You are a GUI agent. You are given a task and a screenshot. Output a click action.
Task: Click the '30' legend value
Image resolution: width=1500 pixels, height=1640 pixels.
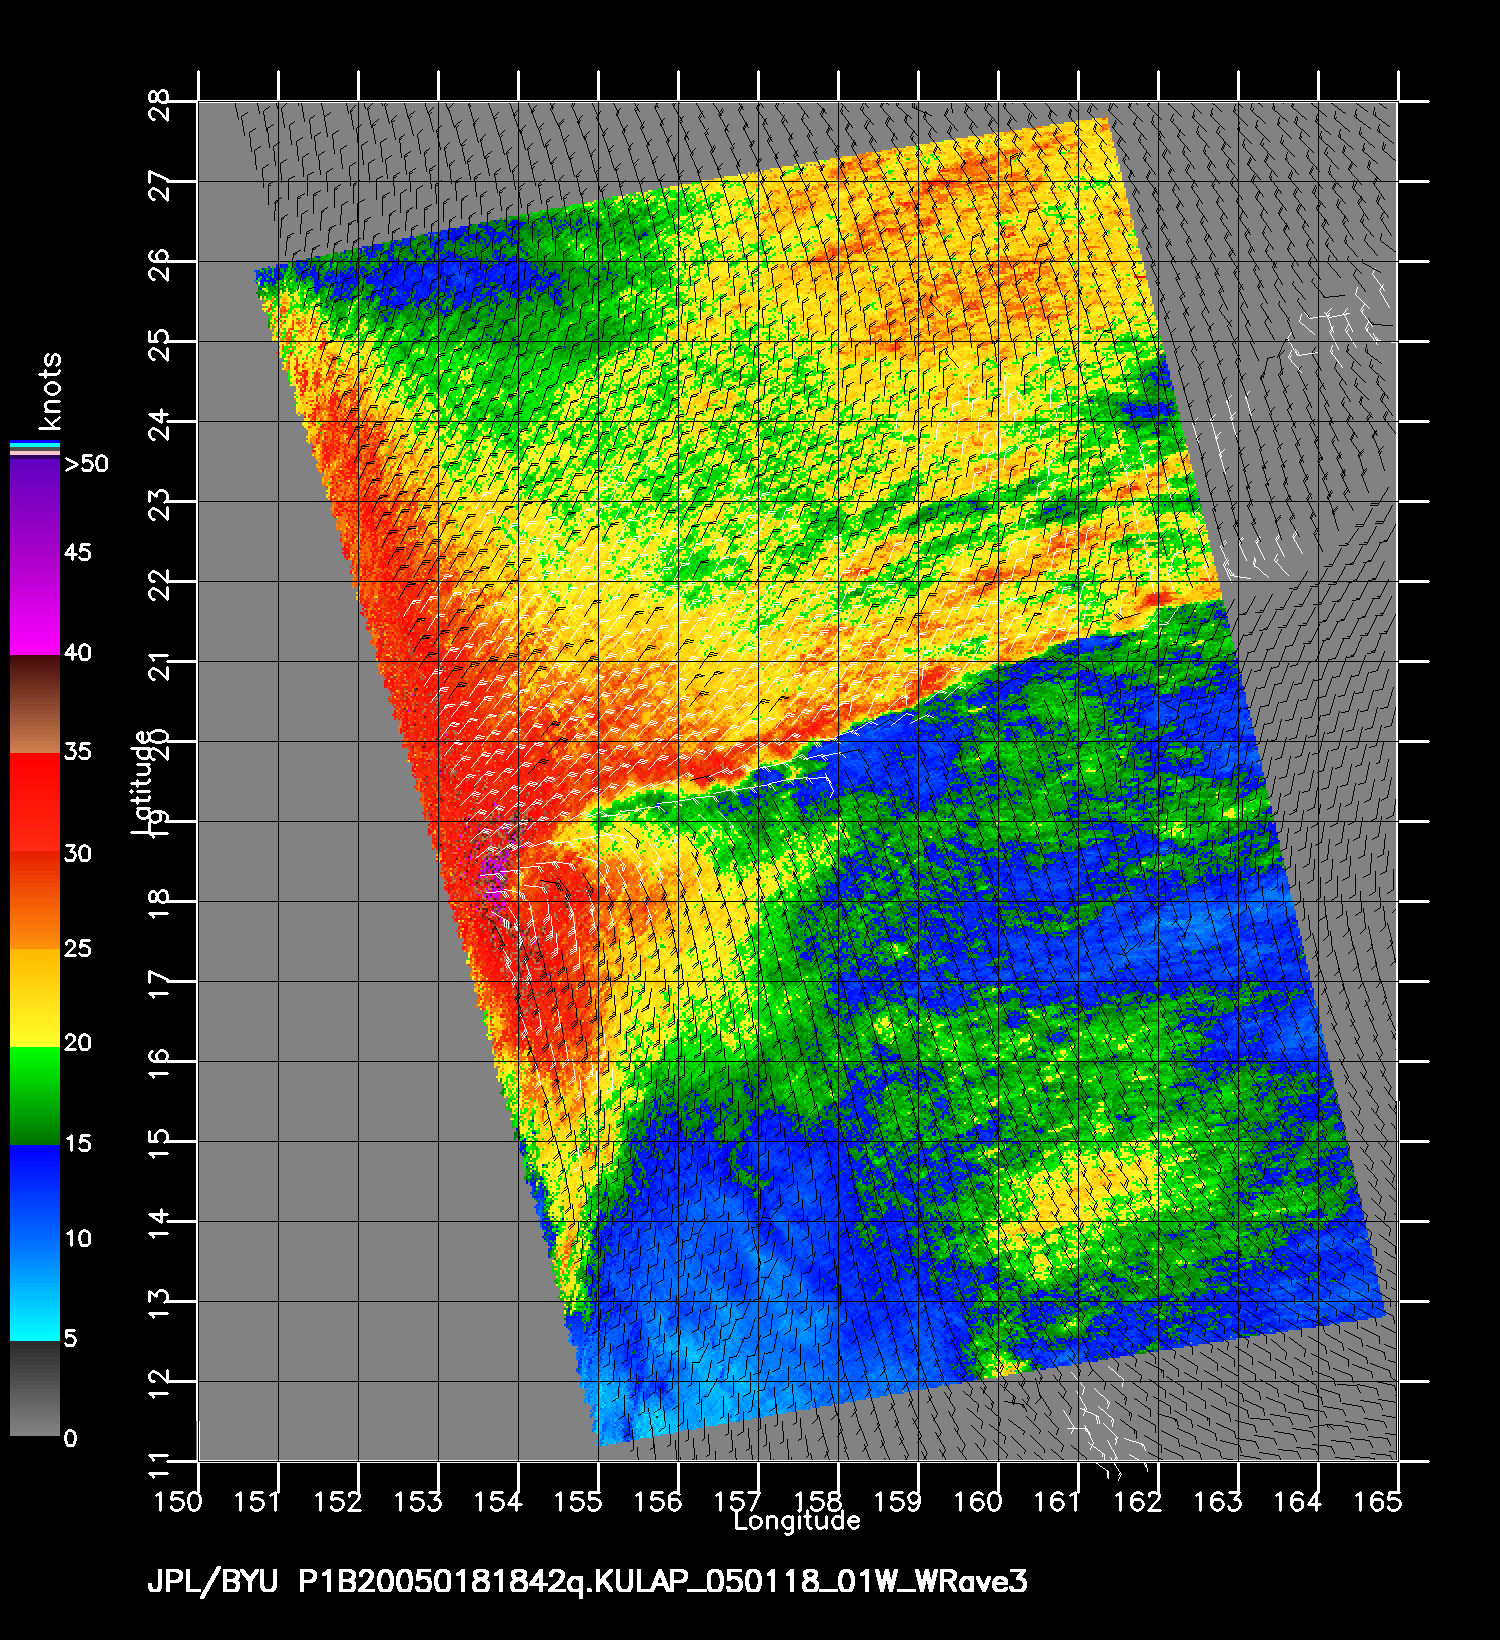[78, 853]
